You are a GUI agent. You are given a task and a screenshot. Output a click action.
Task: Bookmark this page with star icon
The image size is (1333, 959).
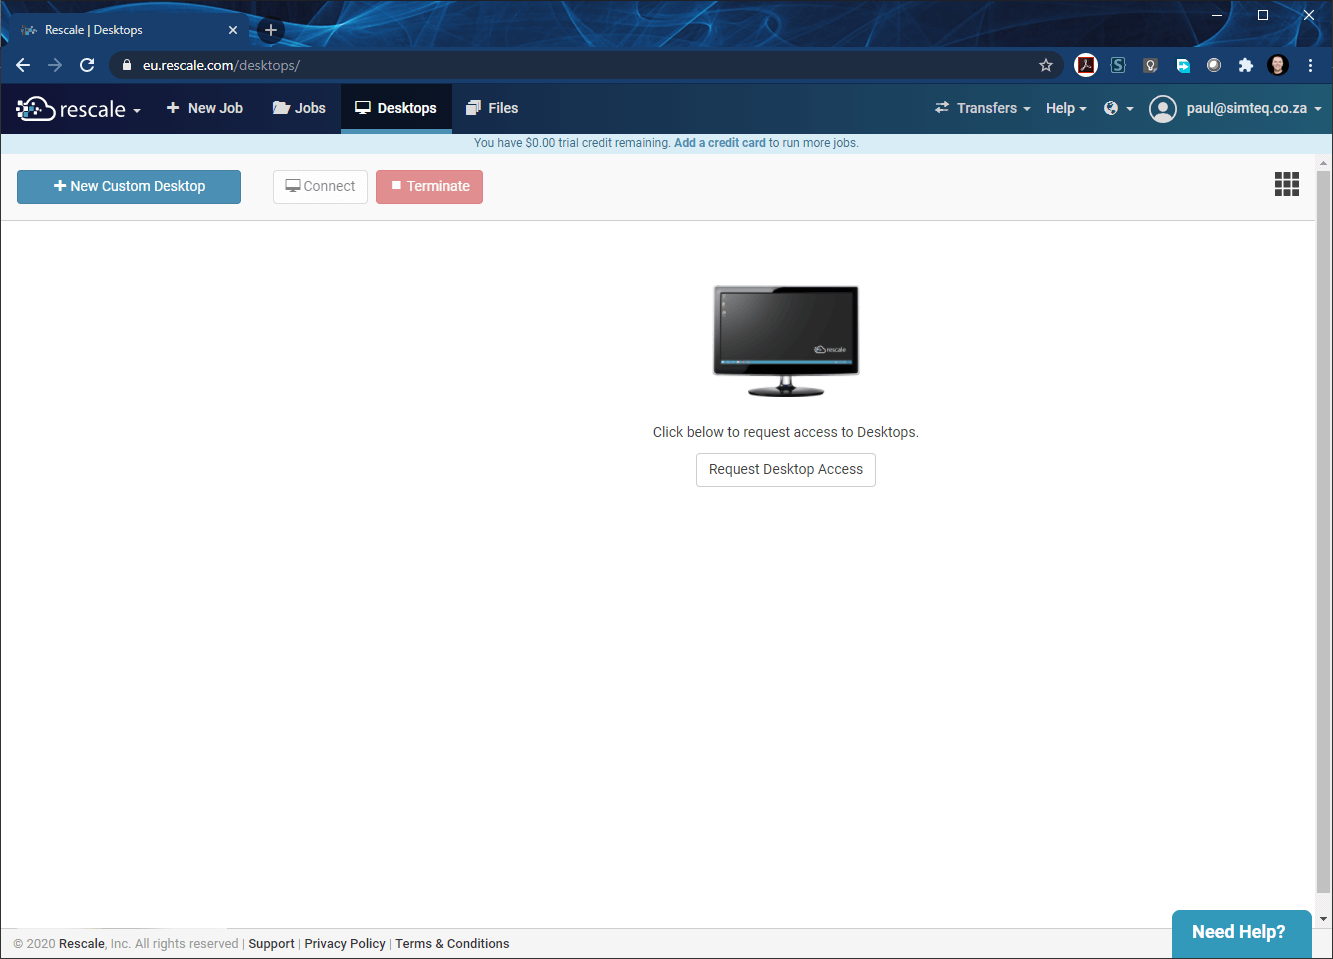[x=1046, y=65]
